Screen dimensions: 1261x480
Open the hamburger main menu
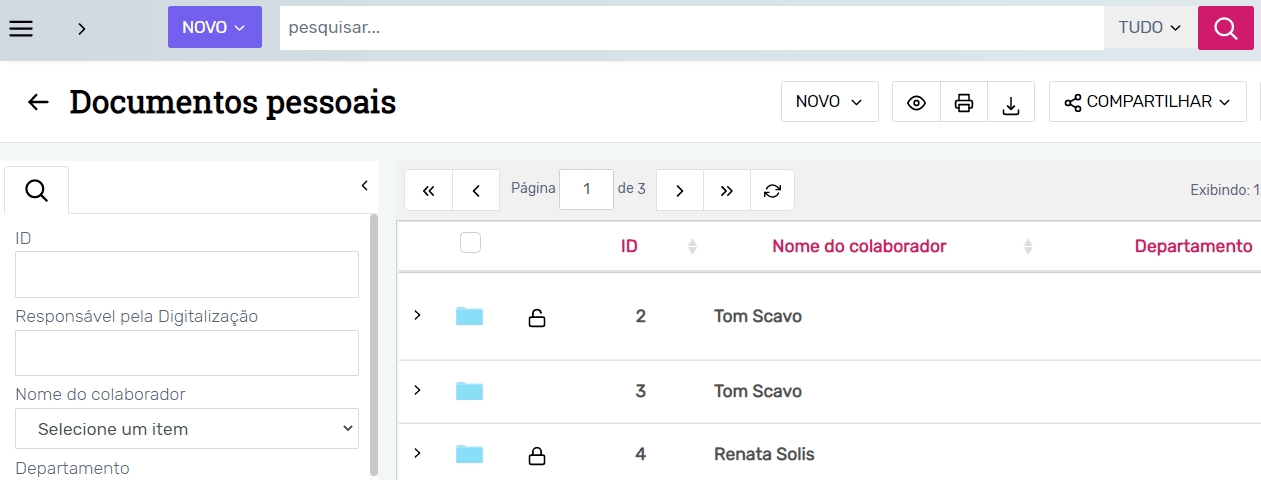21,28
